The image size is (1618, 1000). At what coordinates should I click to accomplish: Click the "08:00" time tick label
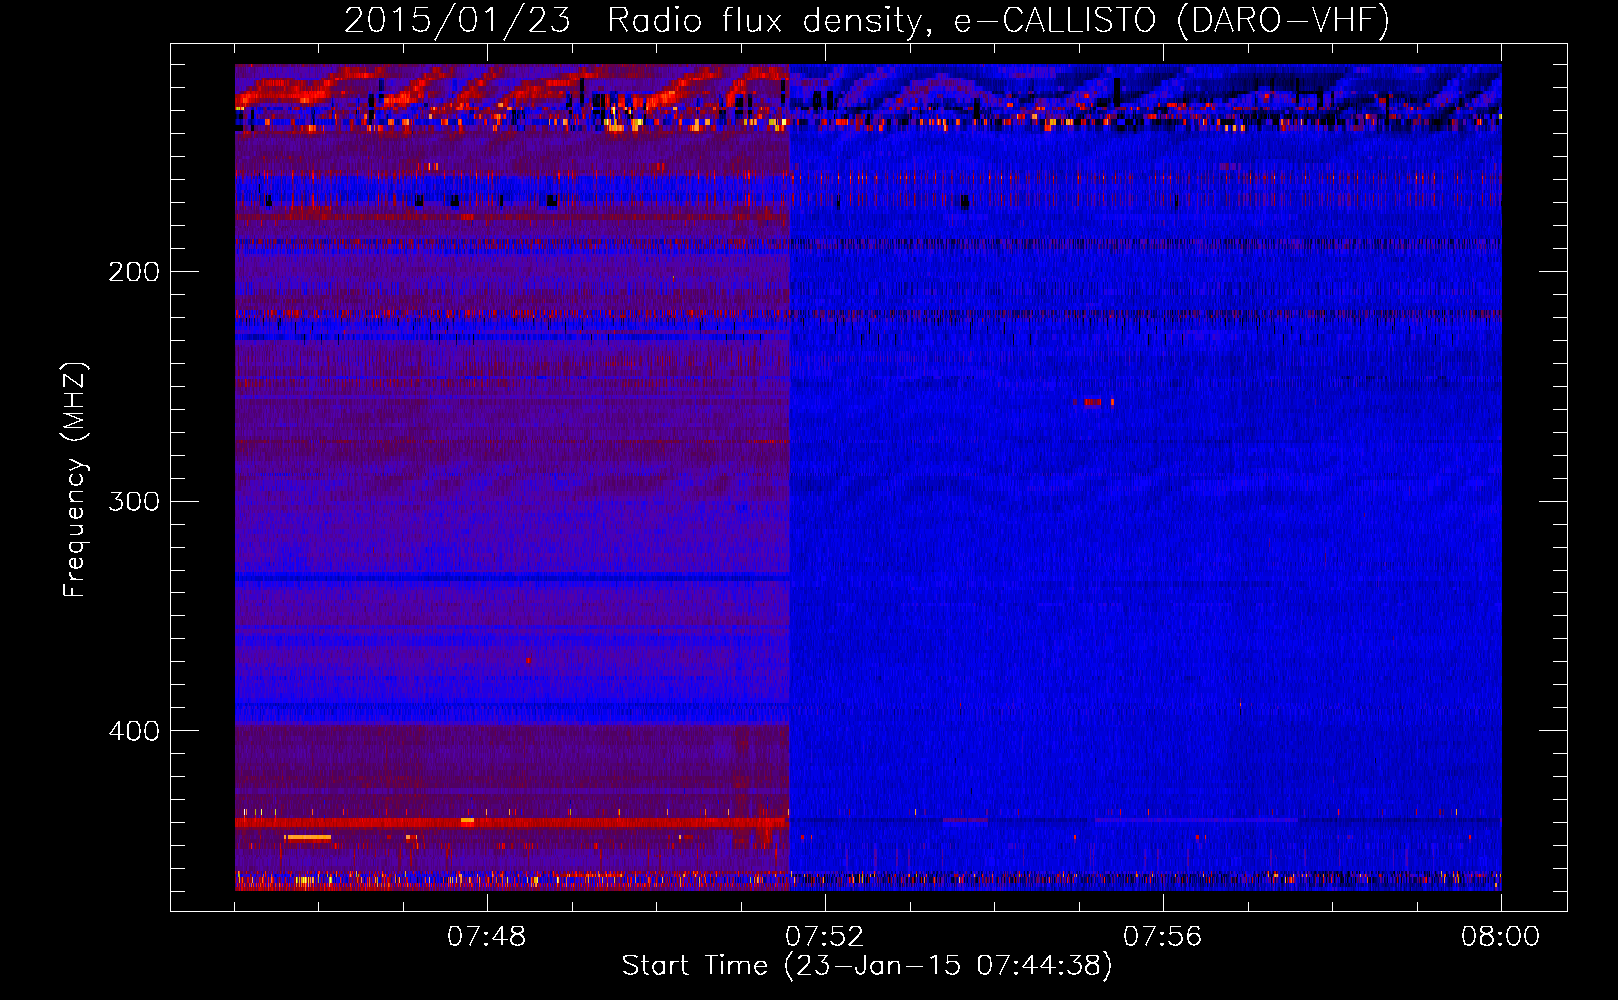pyautogui.click(x=1501, y=937)
